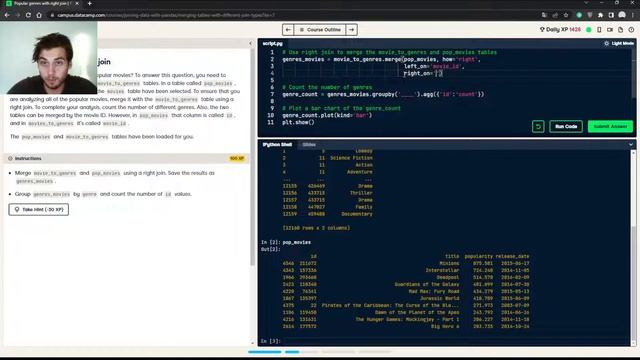Open the info icon in header
Viewport: 640px width, 360px height.
pos(631,30)
